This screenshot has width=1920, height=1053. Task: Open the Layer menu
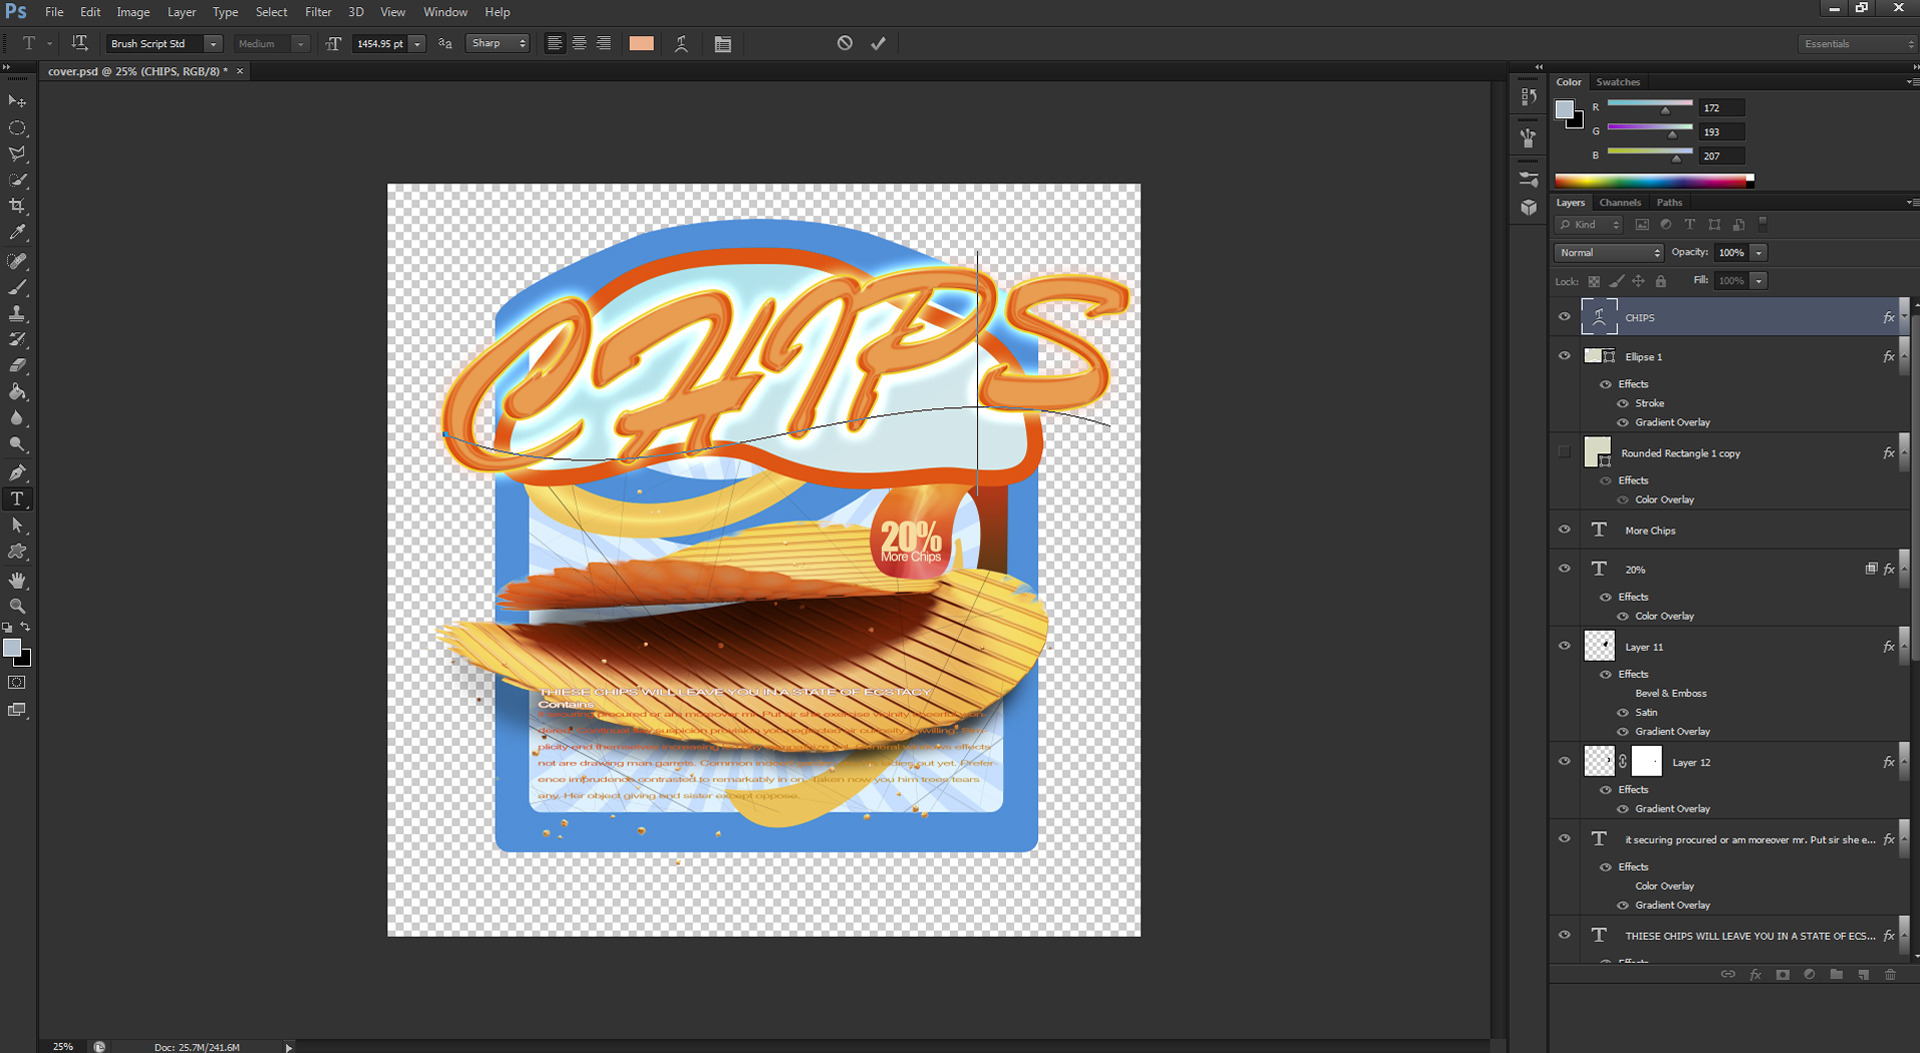point(181,12)
